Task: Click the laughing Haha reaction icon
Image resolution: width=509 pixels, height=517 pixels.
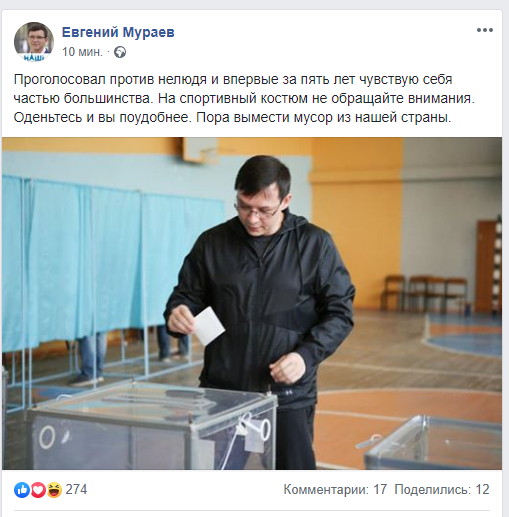Action: point(54,490)
